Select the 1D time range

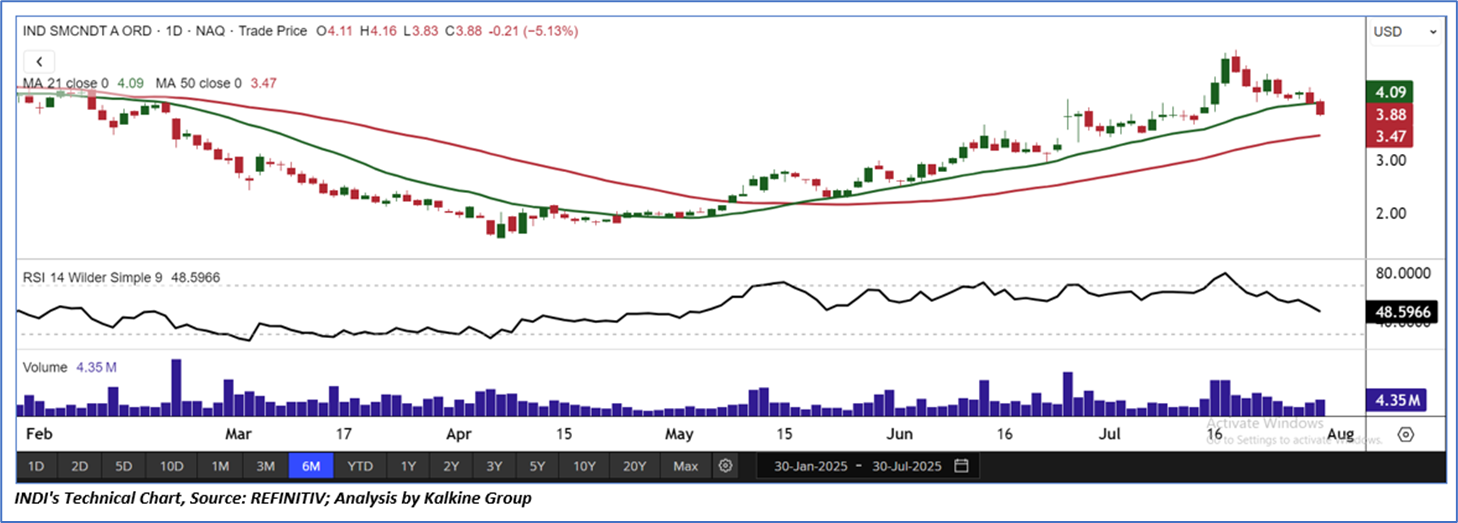pos(36,466)
